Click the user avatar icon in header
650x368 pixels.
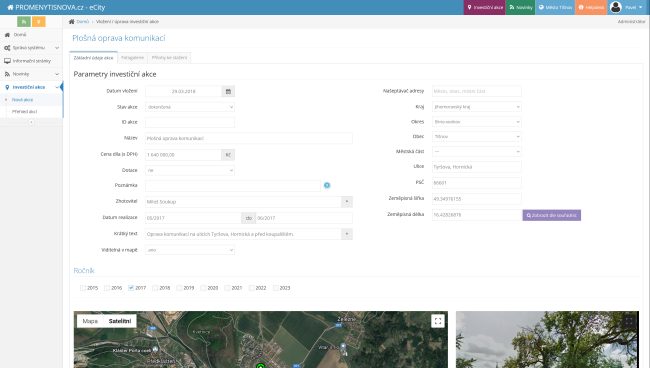616,7
